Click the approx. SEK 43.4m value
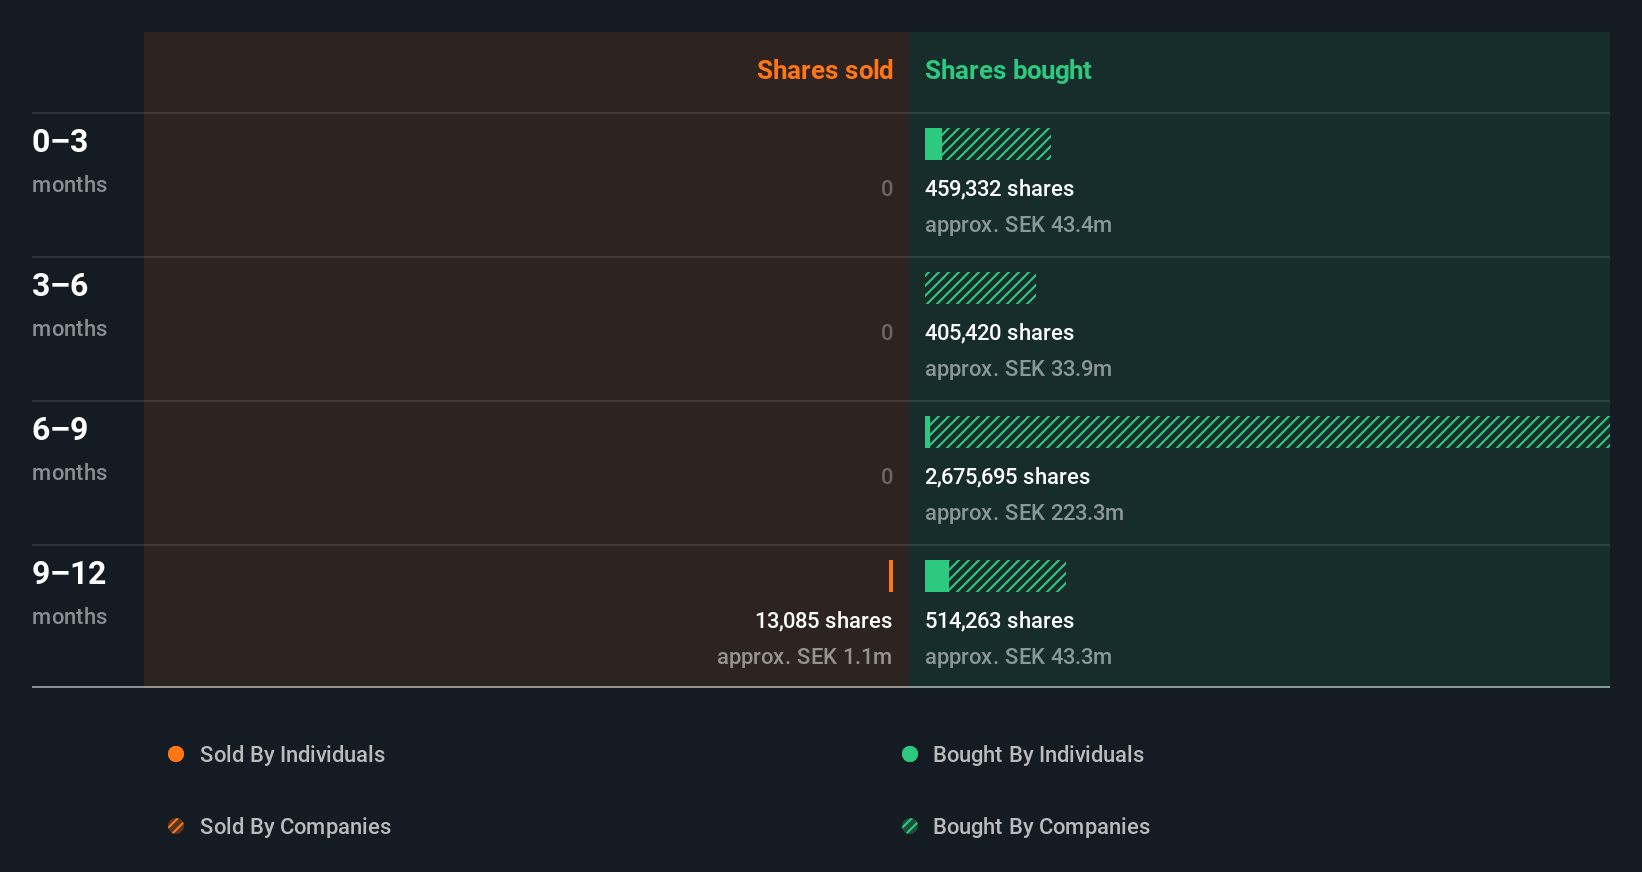This screenshot has width=1642, height=872. [x=1018, y=225]
